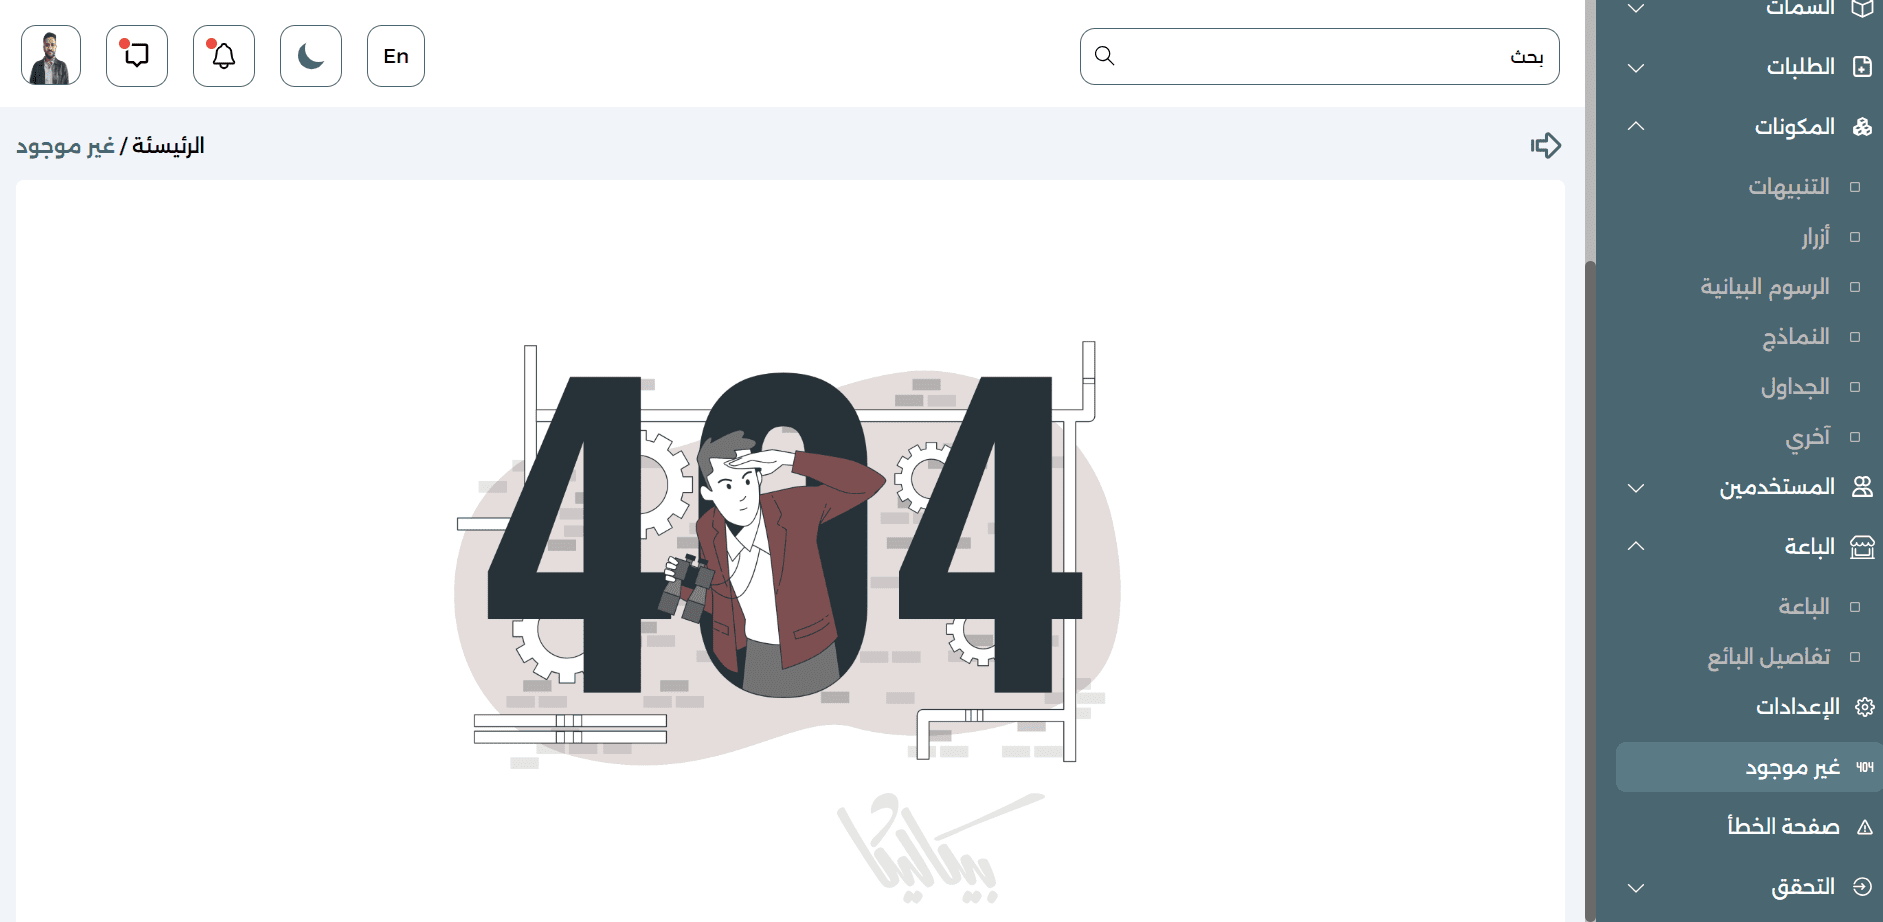Viewport: 1883px width, 922px height.
Task: Go to الرئيسئة breadcrumb link
Action: point(168,146)
